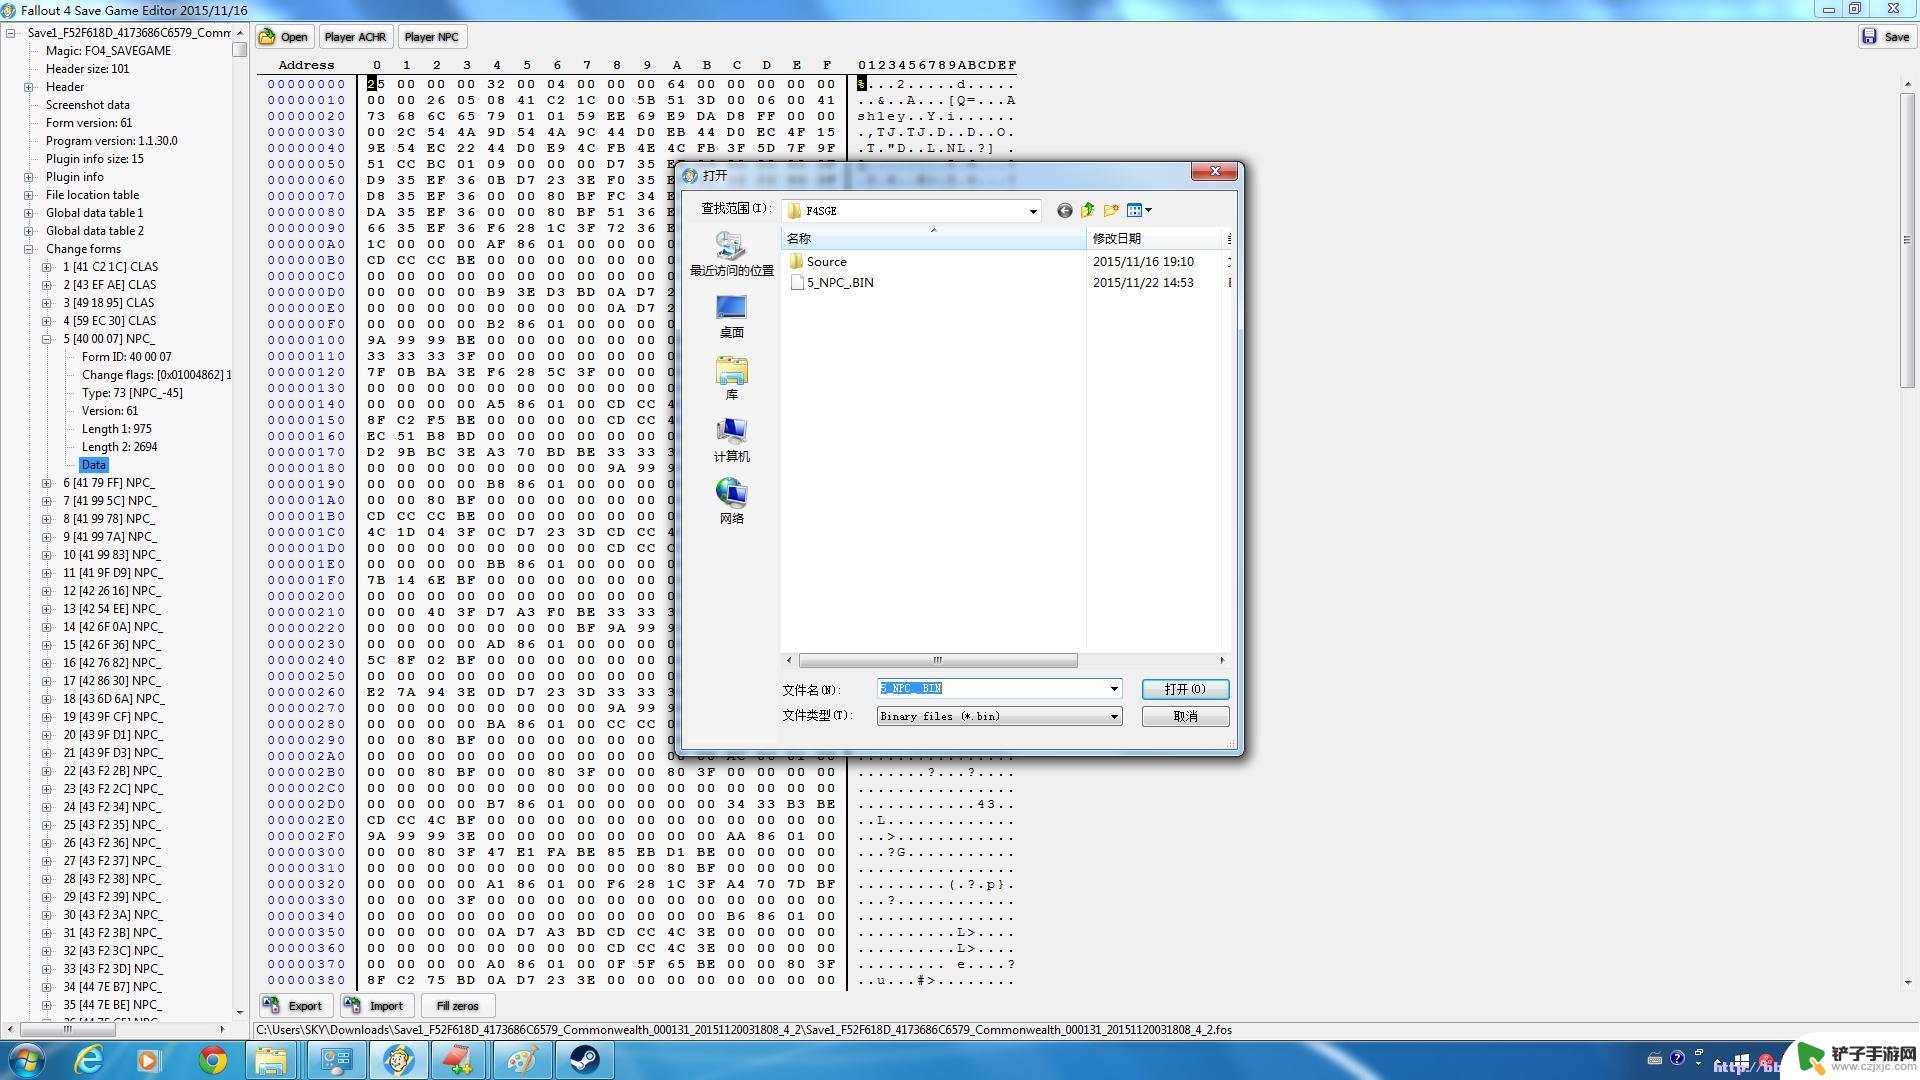Launch Chrome from the taskbar

212,1060
